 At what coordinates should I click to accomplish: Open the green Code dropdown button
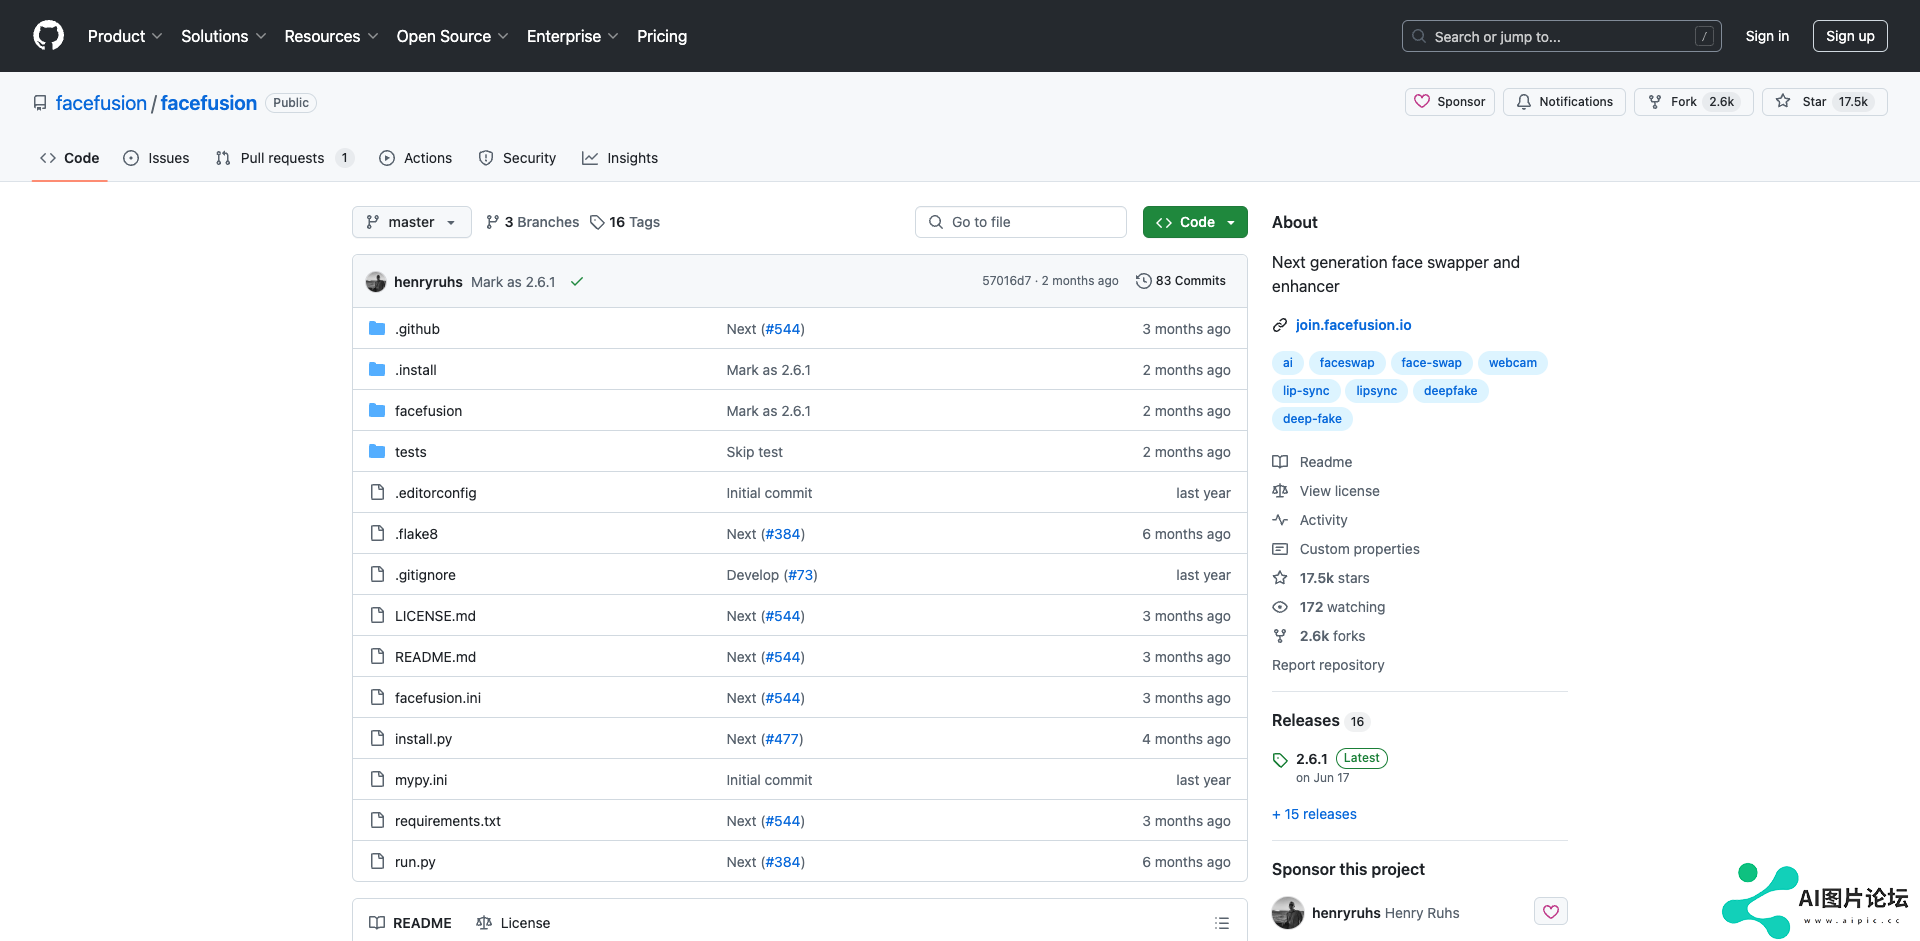pos(1195,222)
